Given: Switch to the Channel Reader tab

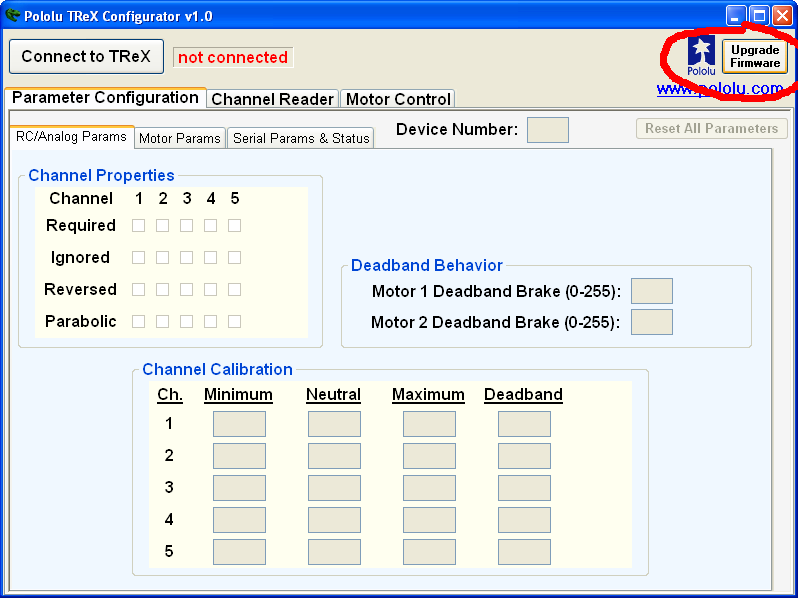Looking at the screenshot, I should pyautogui.click(x=272, y=99).
